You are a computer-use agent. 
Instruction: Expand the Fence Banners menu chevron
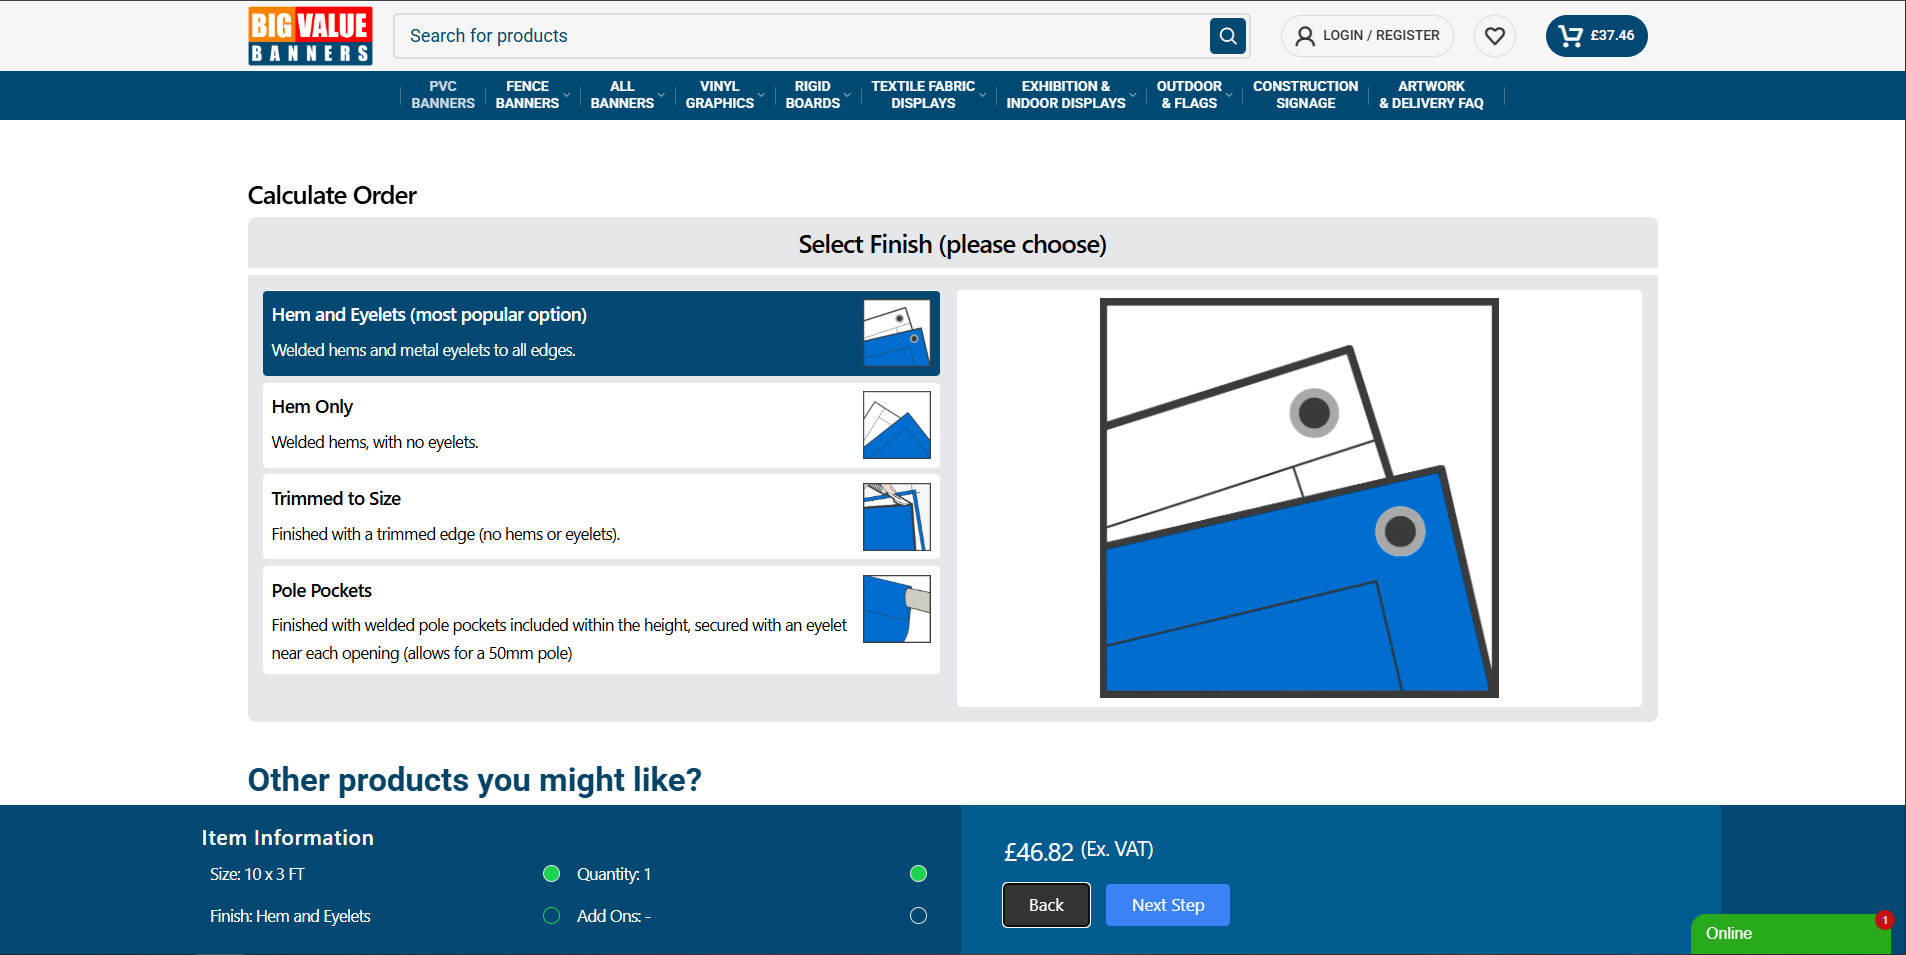pyautogui.click(x=567, y=96)
